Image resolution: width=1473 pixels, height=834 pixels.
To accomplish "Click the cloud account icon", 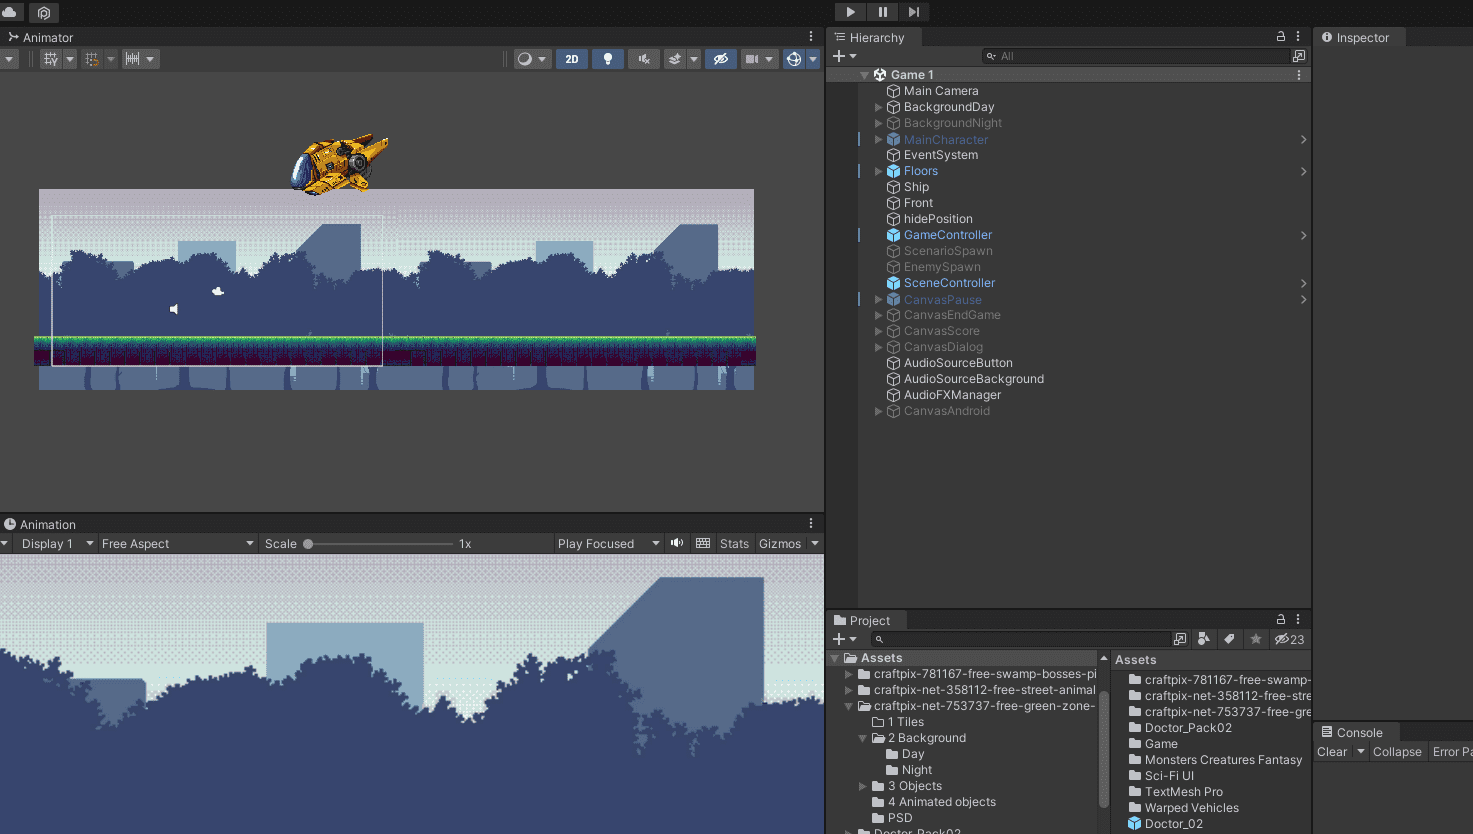I will point(11,12).
